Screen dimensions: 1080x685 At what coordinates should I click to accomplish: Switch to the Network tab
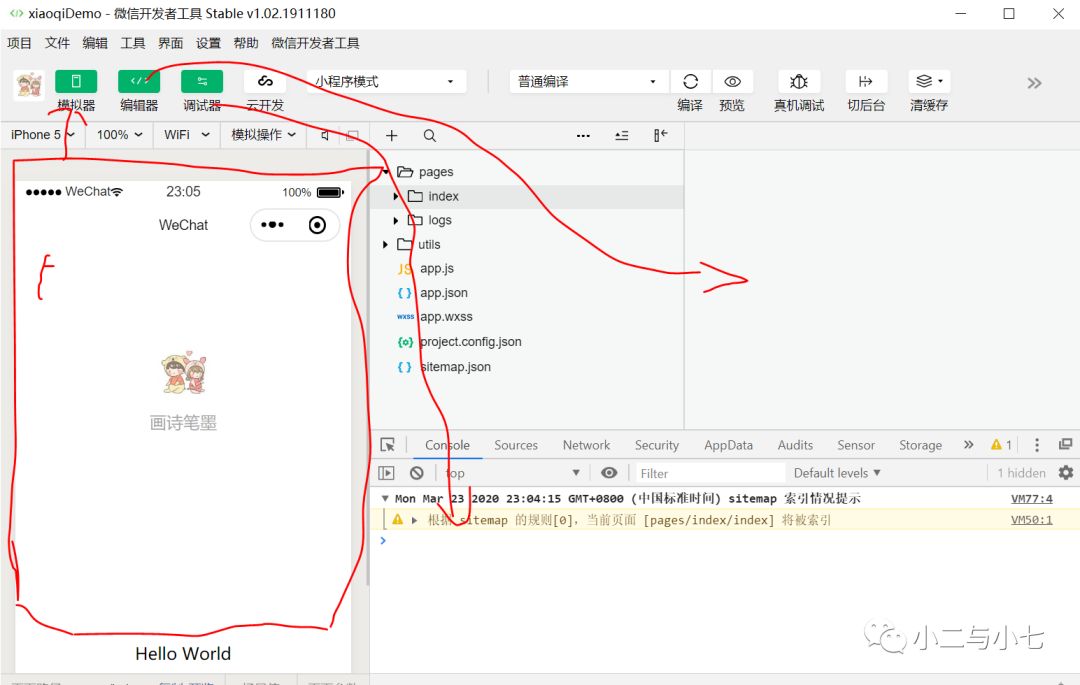[x=586, y=445]
